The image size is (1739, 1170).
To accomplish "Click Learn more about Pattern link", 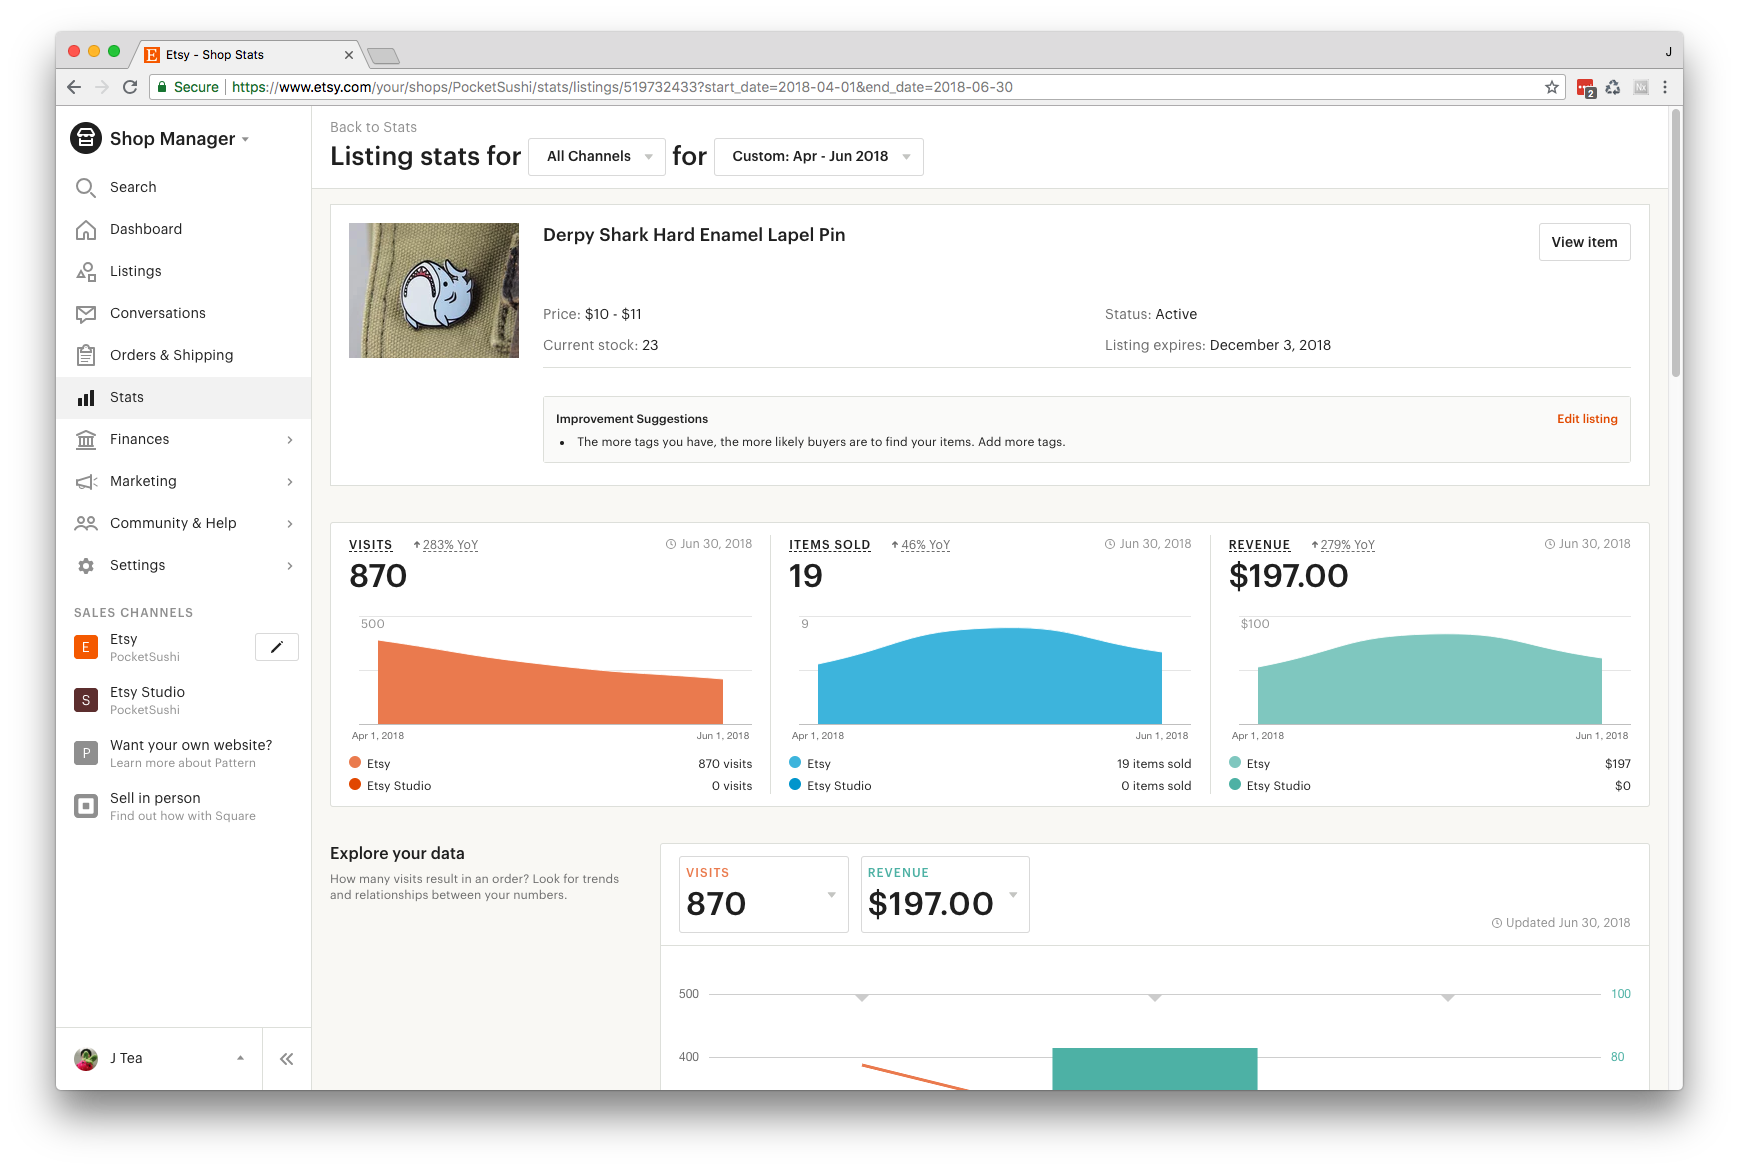I will coord(183,763).
